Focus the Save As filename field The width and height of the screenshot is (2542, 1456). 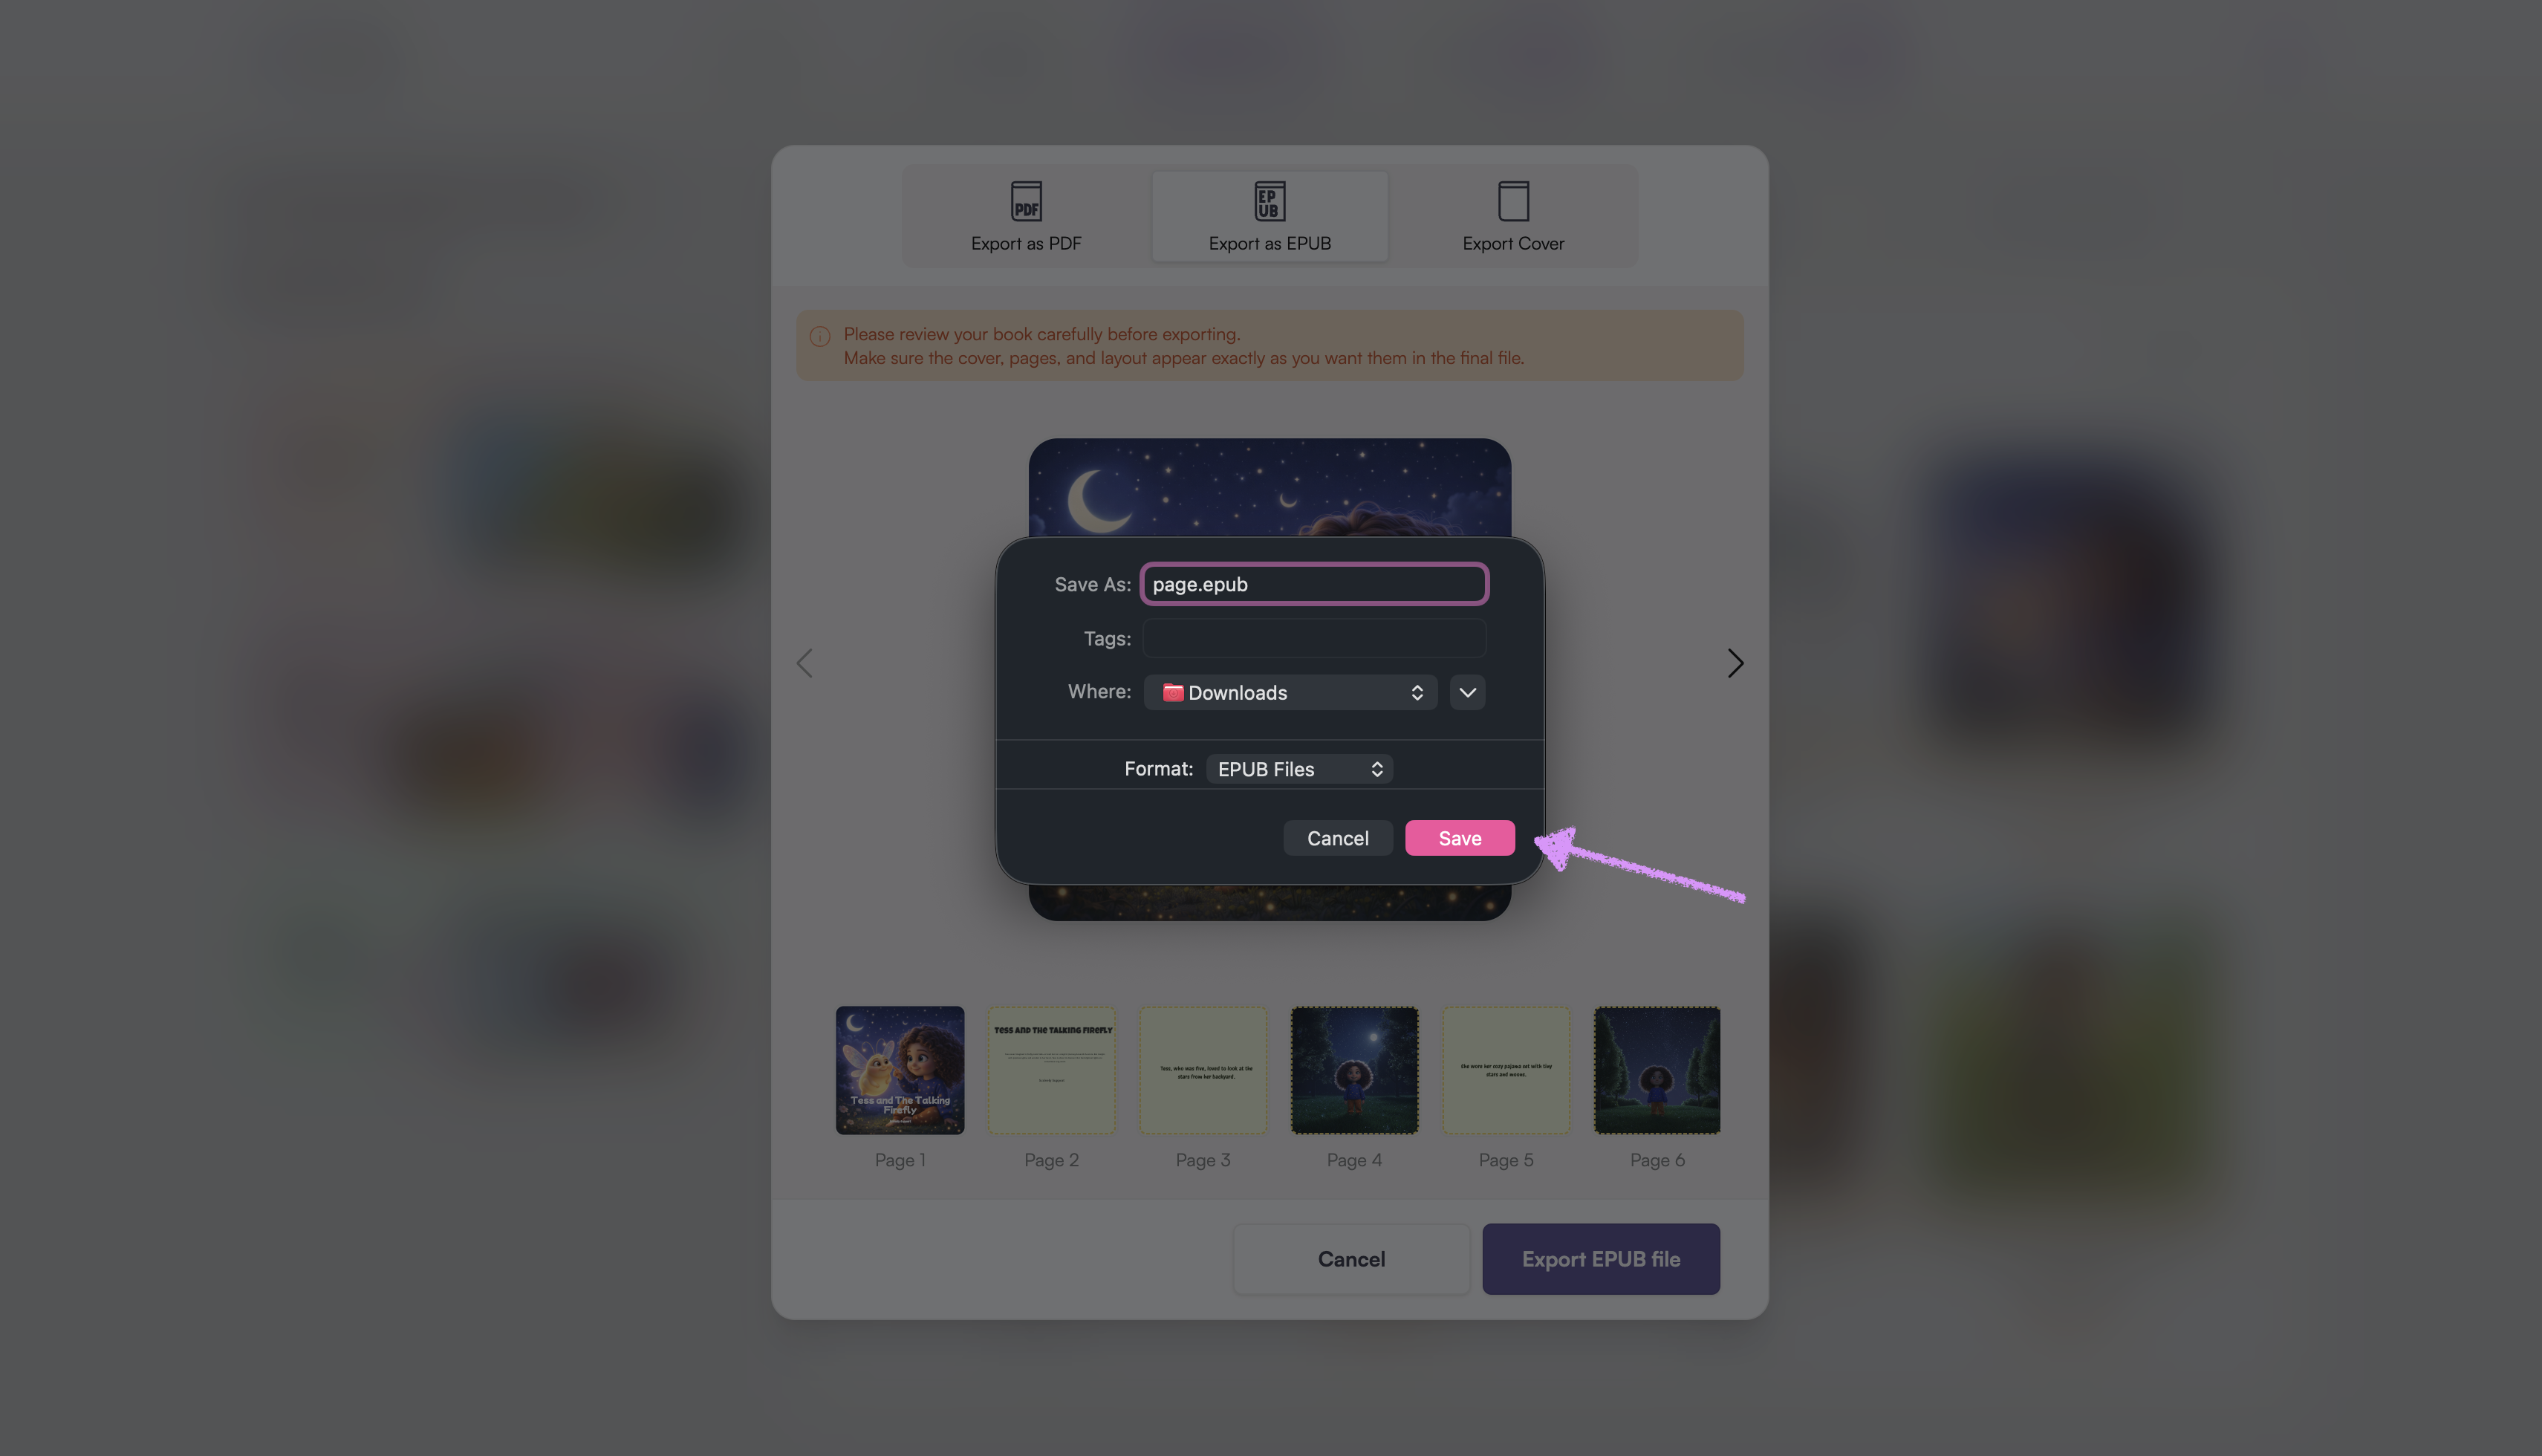pyautogui.click(x=1314, y=584)
